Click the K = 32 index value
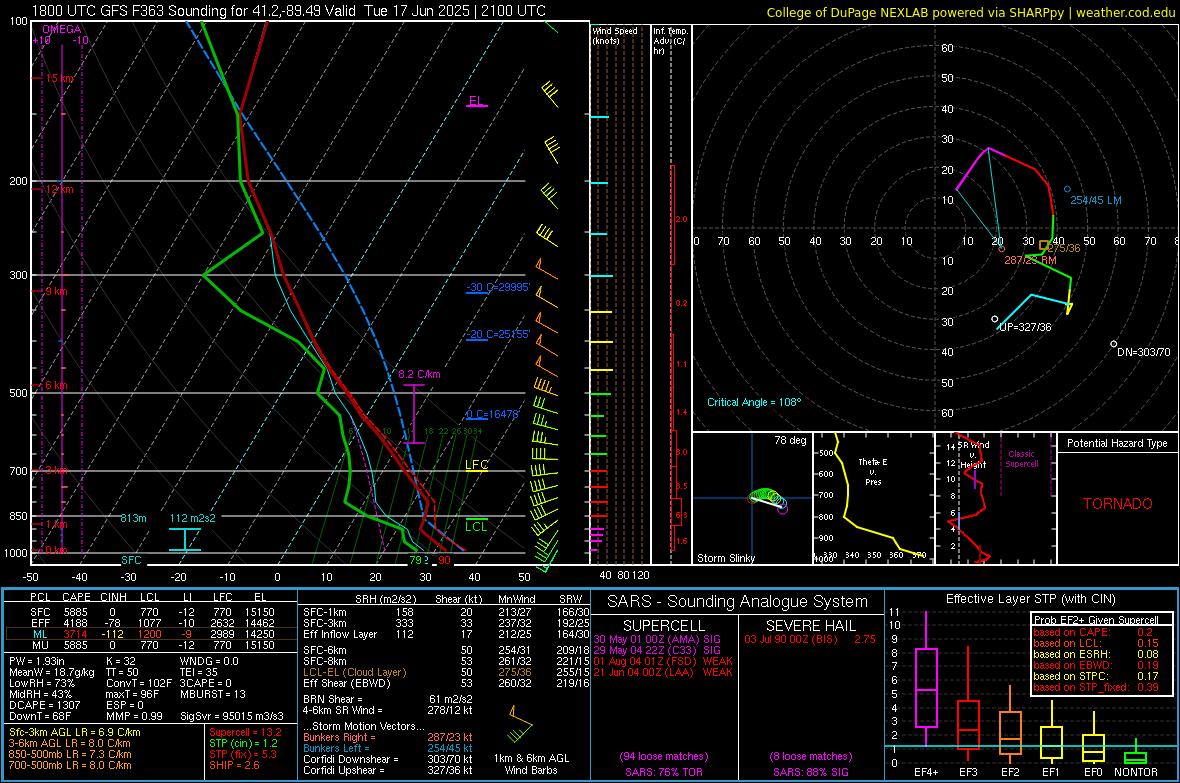The width and height of the screenshot is (1180, 783). tap(121, 661)
